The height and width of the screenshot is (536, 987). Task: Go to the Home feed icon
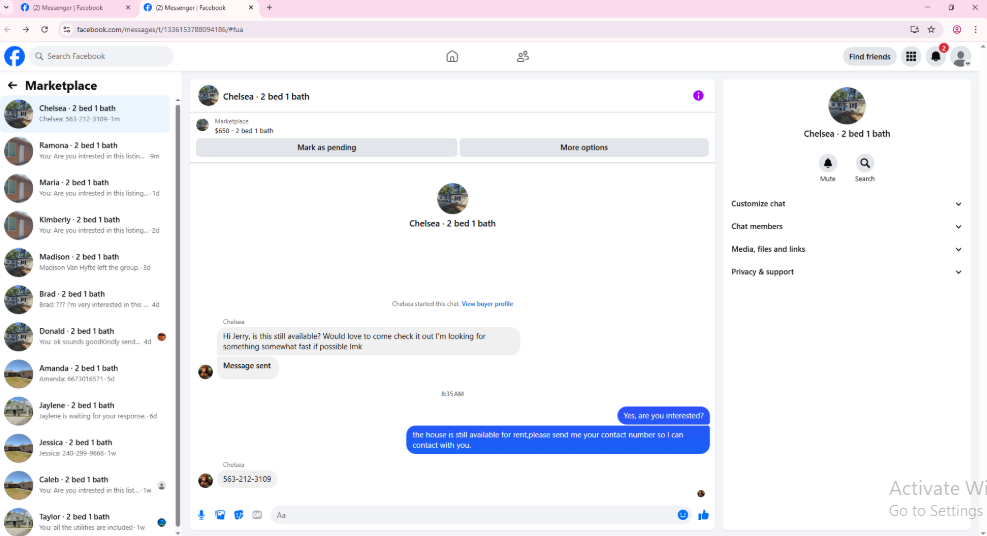click(452, 57)
